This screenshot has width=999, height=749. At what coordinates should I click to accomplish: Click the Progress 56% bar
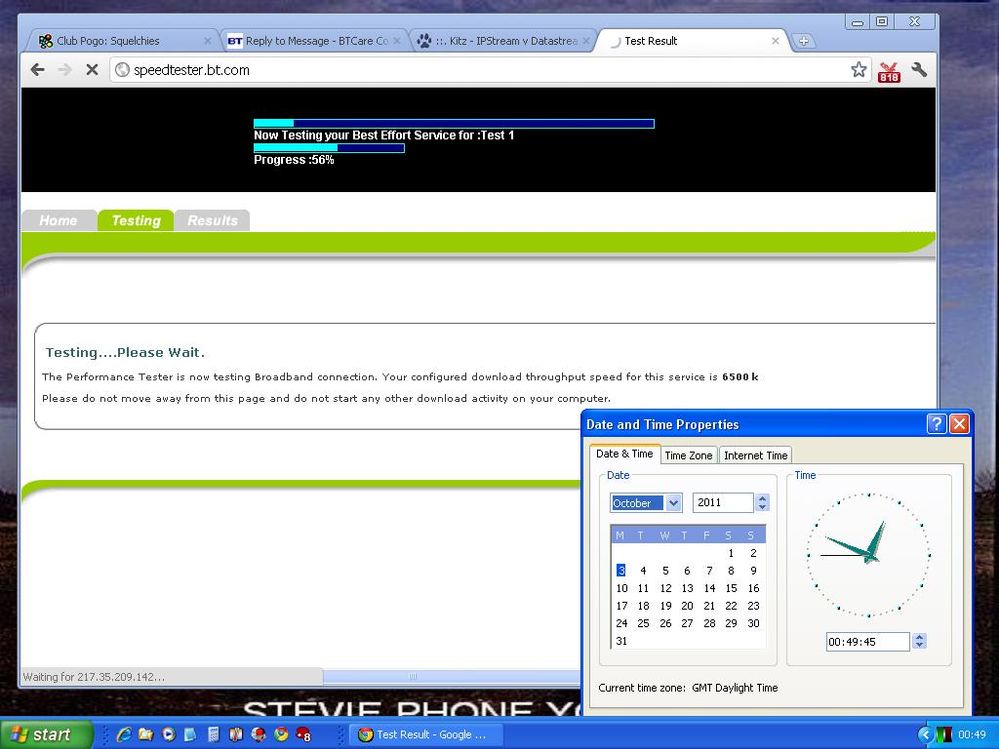(x=329, y=148)
